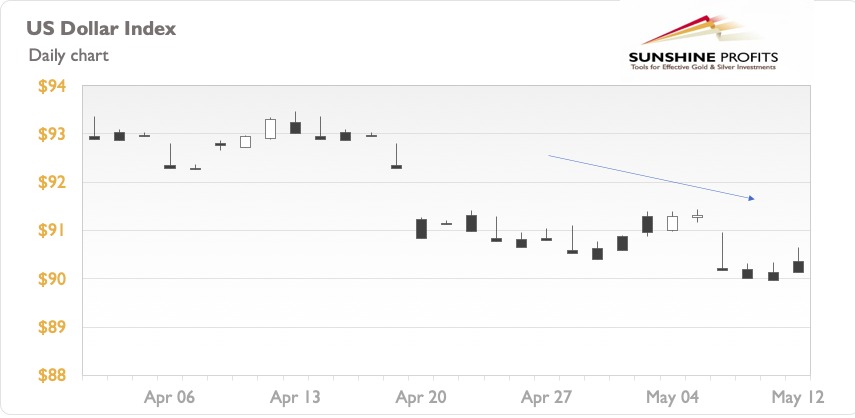Click the last candlestick near May 12
This screenshot has width=855, height=418.
pos(798,261)
